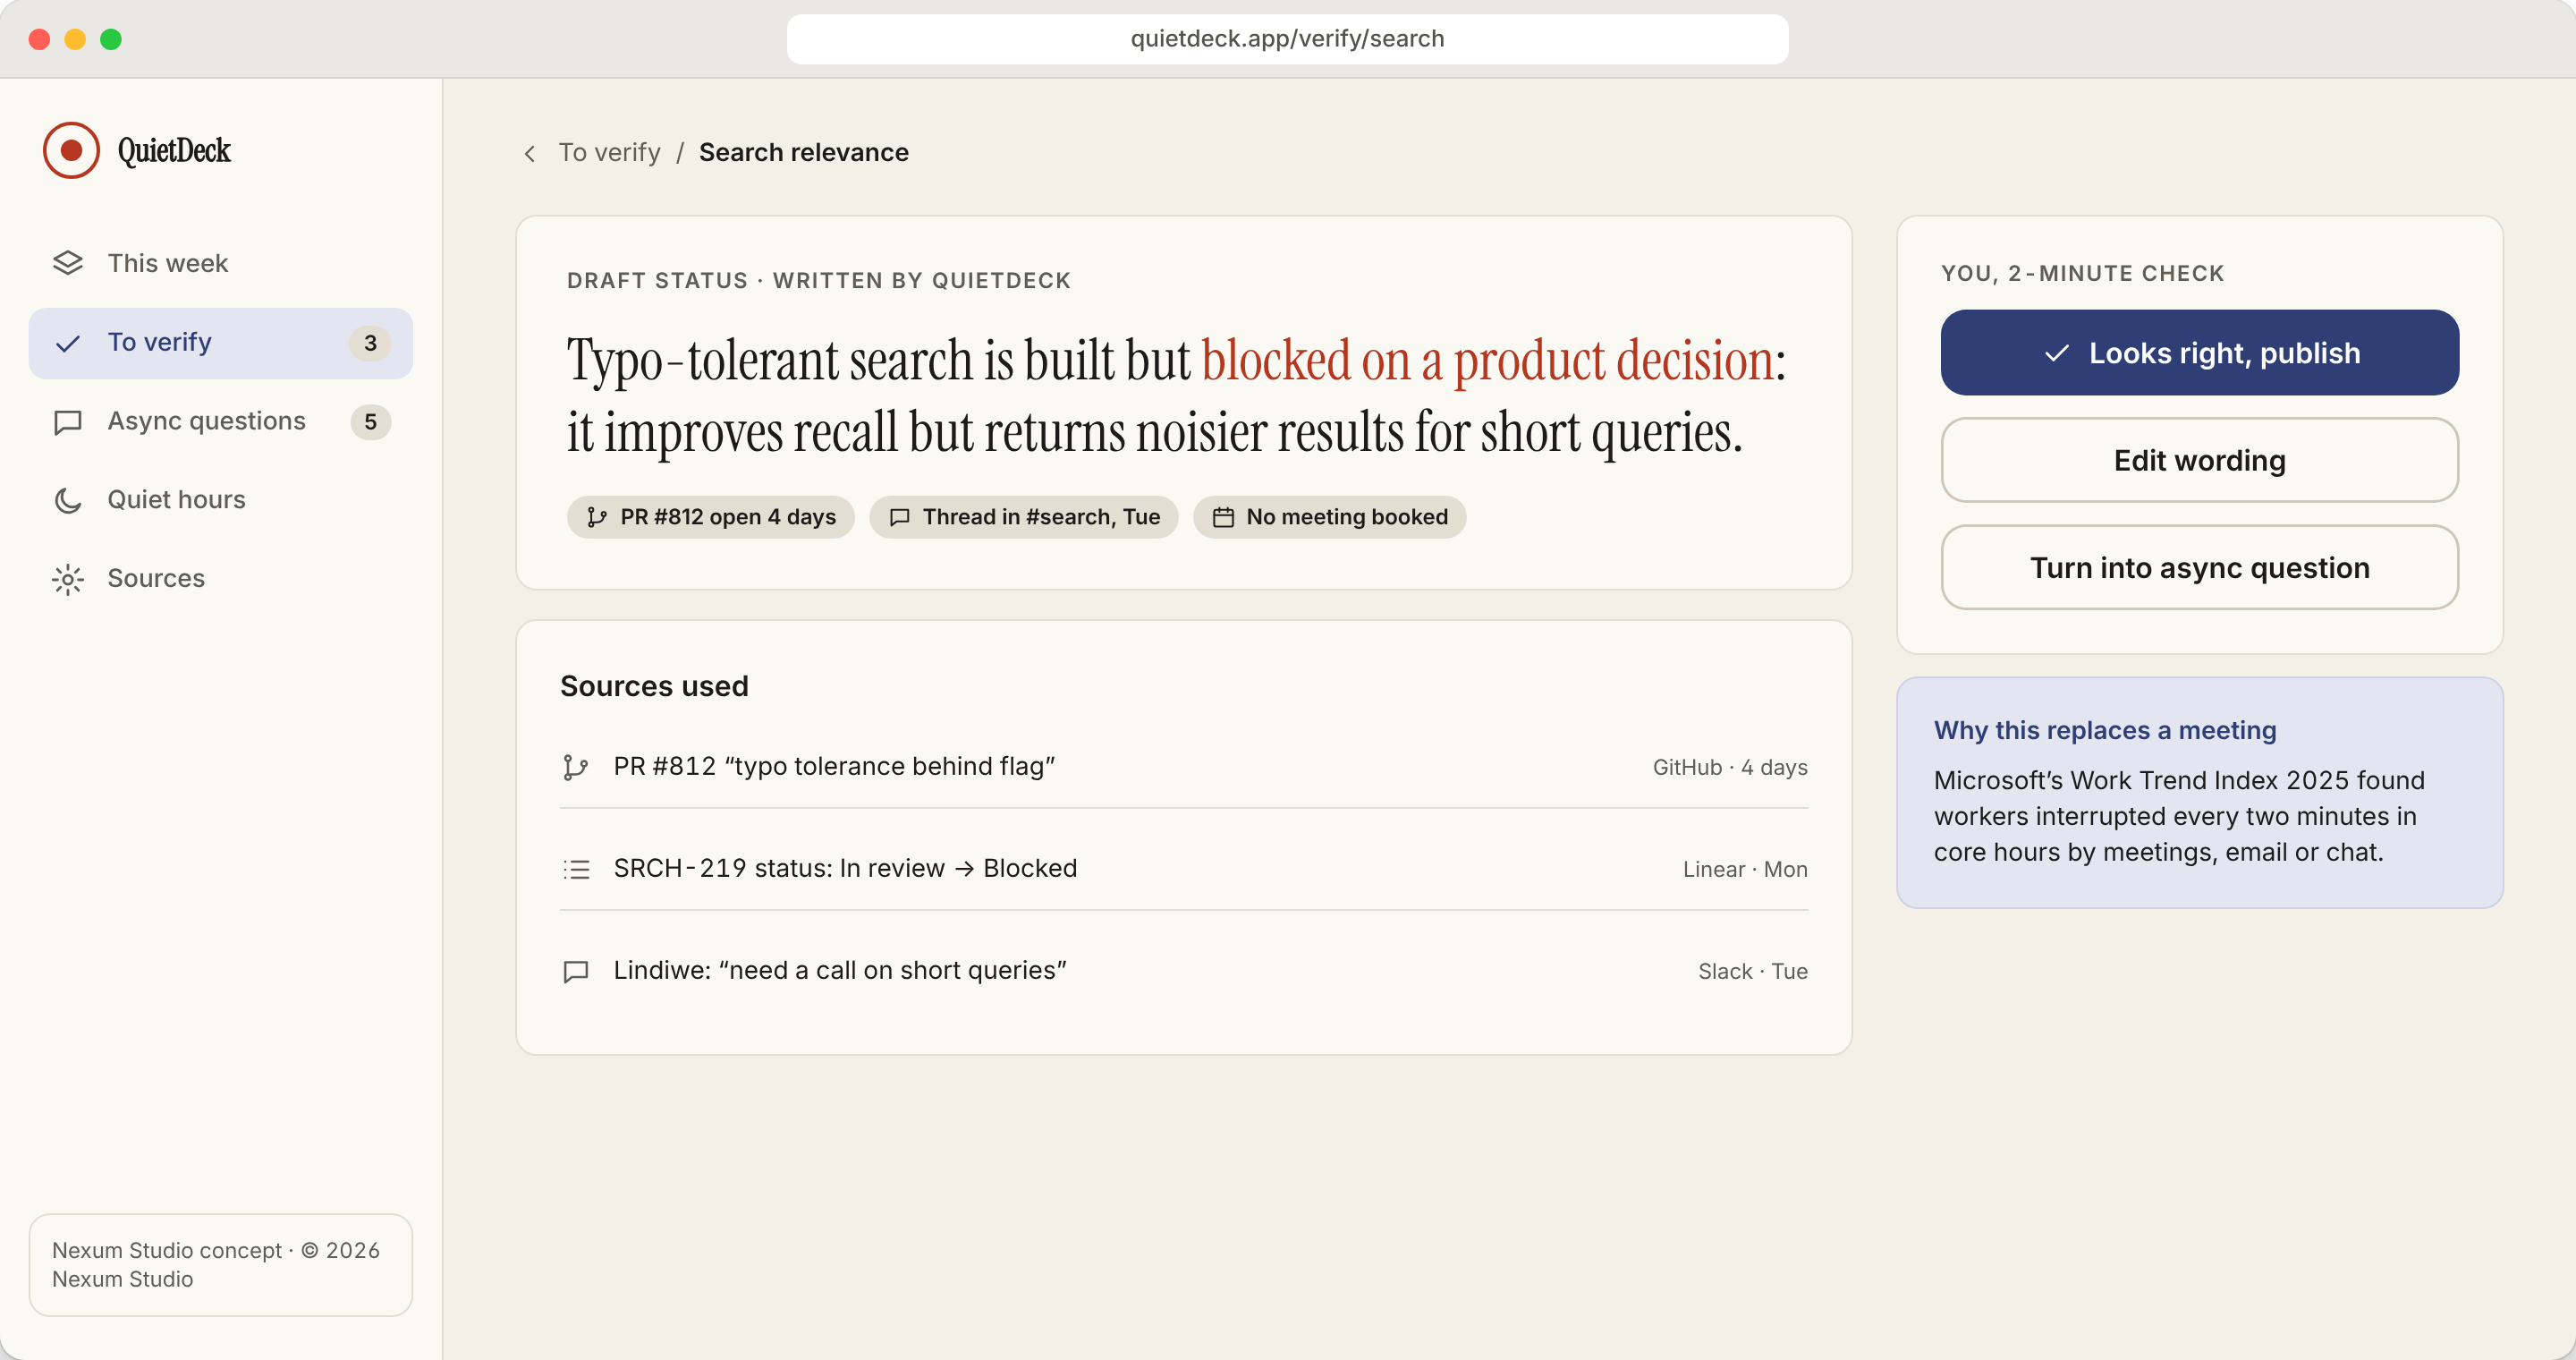Viewport: 2576px width, 1360px height.
Task: Click the QuietDeck wordmark
Action: (x=174, y=151)
